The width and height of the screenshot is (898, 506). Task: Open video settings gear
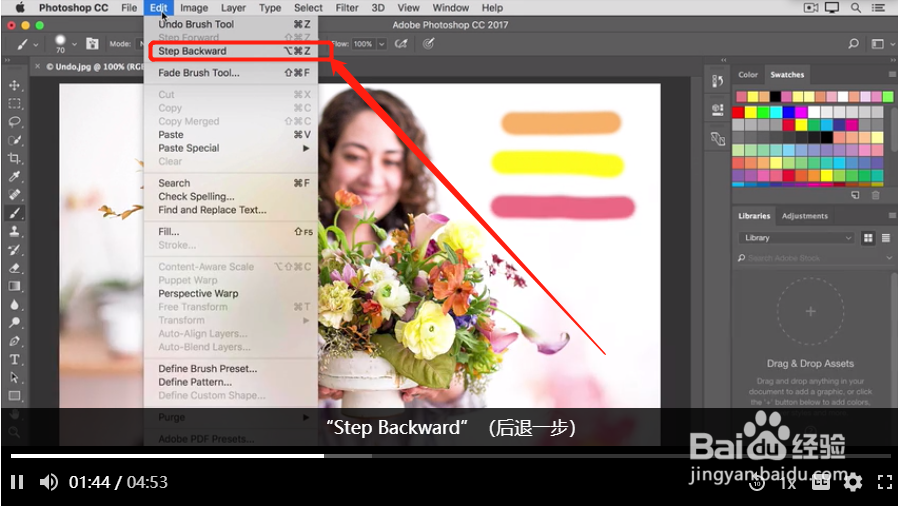pyautogui.click(x=853, y=482)
